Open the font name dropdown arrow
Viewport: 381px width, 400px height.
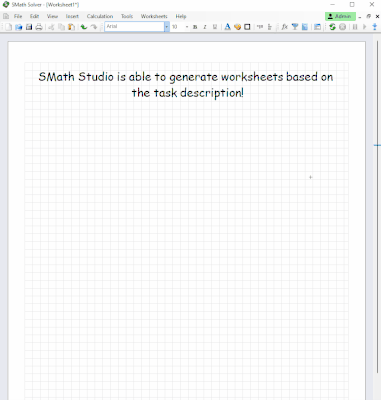[x=167, y=27]
